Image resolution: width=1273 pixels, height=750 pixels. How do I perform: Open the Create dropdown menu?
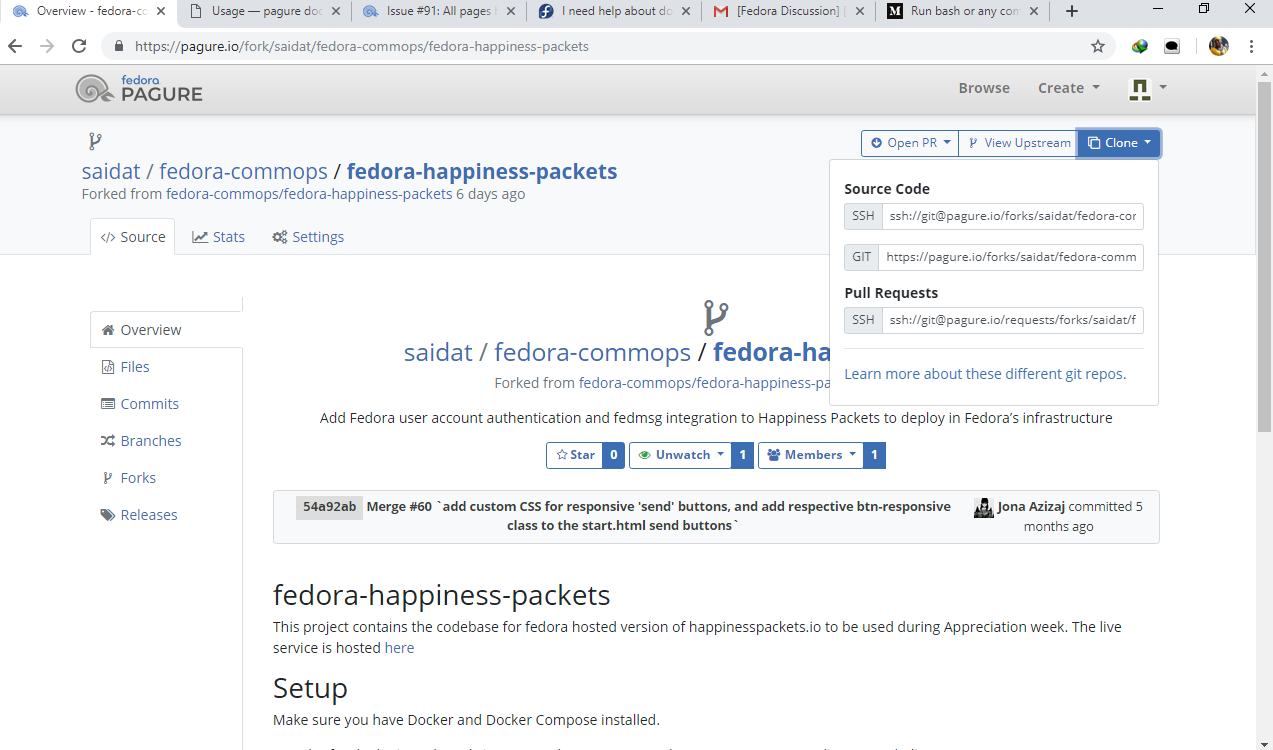click(1068, 88)
